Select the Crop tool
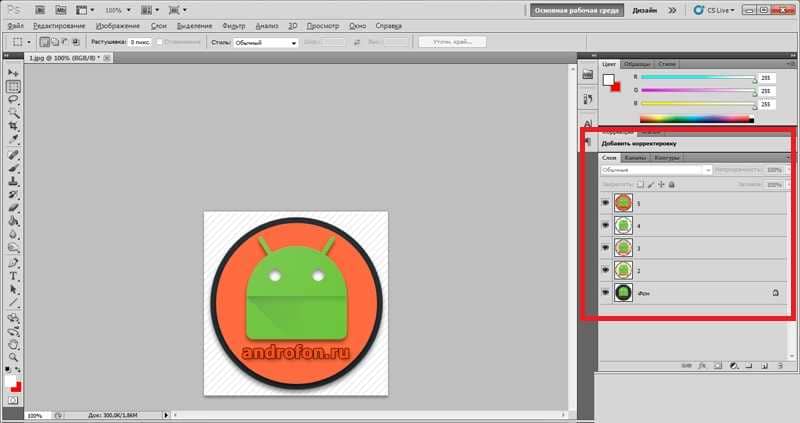Image resolution: width=800 pixels, height=423 pixels. 13,126
